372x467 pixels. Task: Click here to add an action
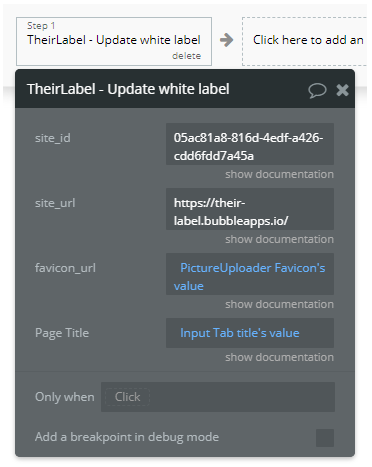click(x=306, y=41)
